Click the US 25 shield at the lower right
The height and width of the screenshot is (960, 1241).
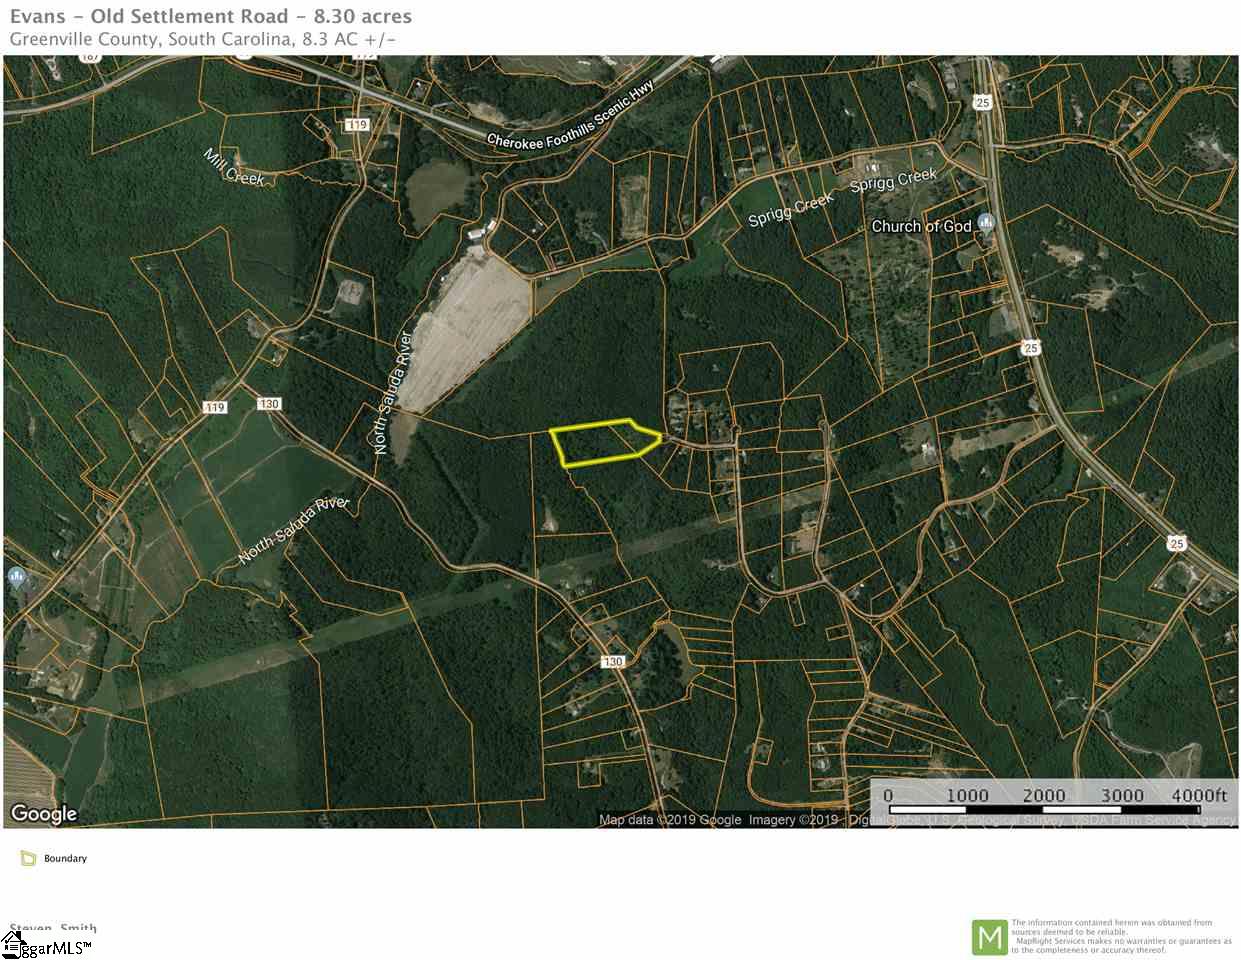(1176, 543)
